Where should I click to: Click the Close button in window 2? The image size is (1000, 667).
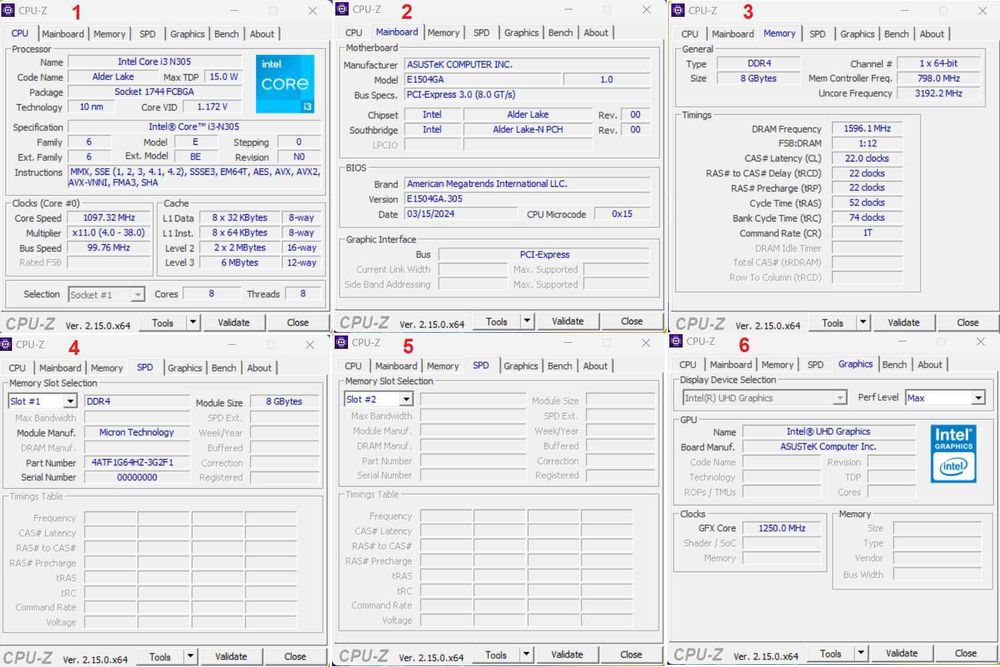click(x=631, y=321)
